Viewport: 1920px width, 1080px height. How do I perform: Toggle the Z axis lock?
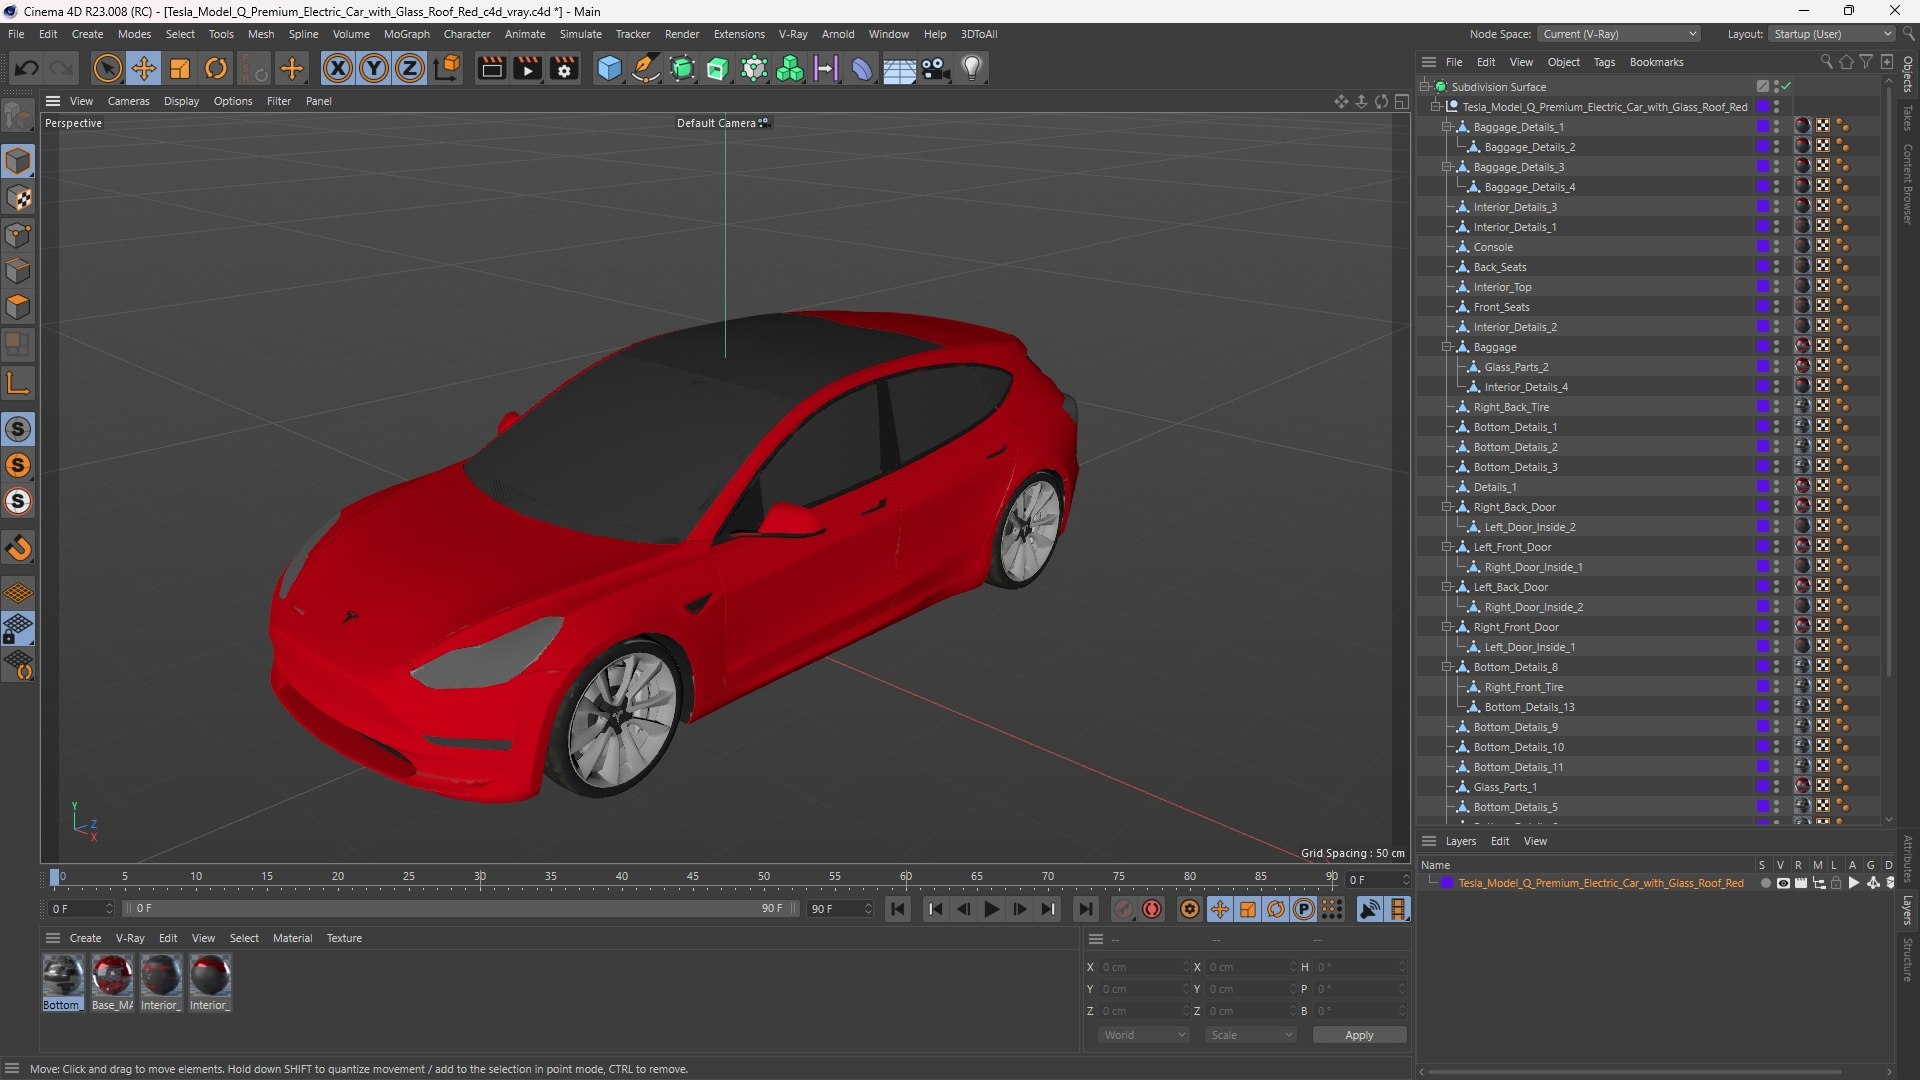click(410, 68)
